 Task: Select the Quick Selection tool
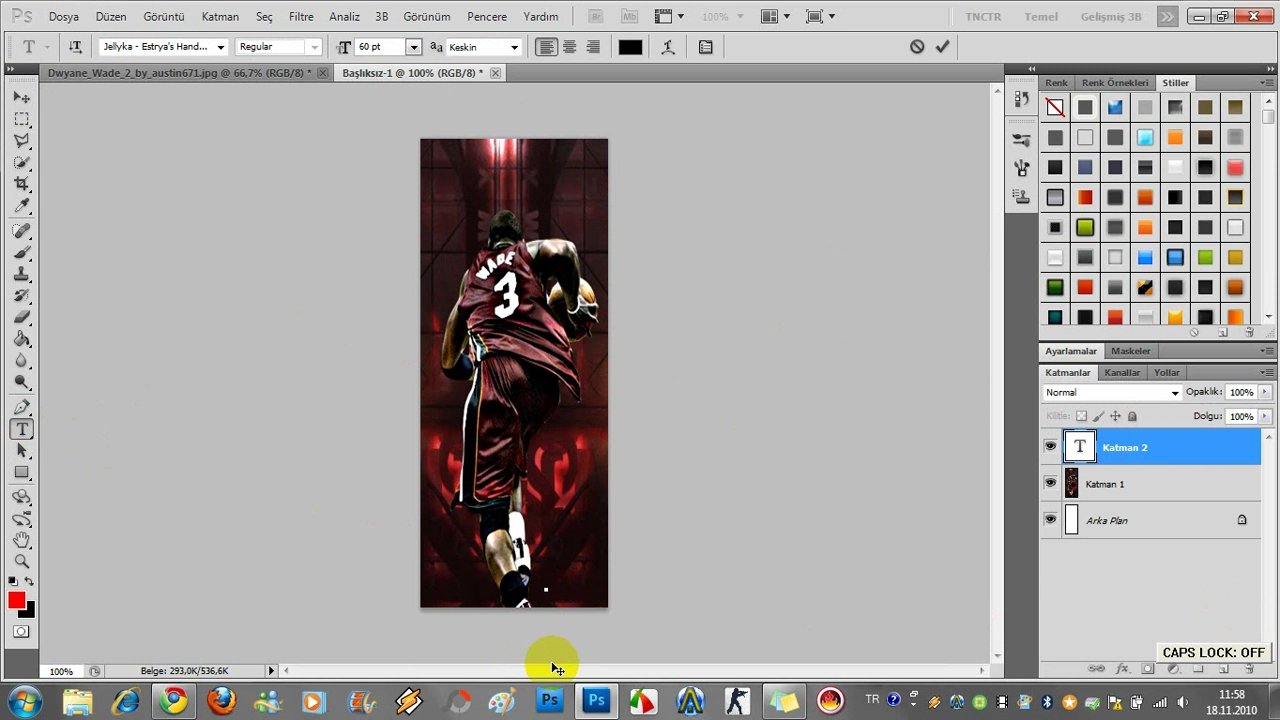[x=22, y=162]
